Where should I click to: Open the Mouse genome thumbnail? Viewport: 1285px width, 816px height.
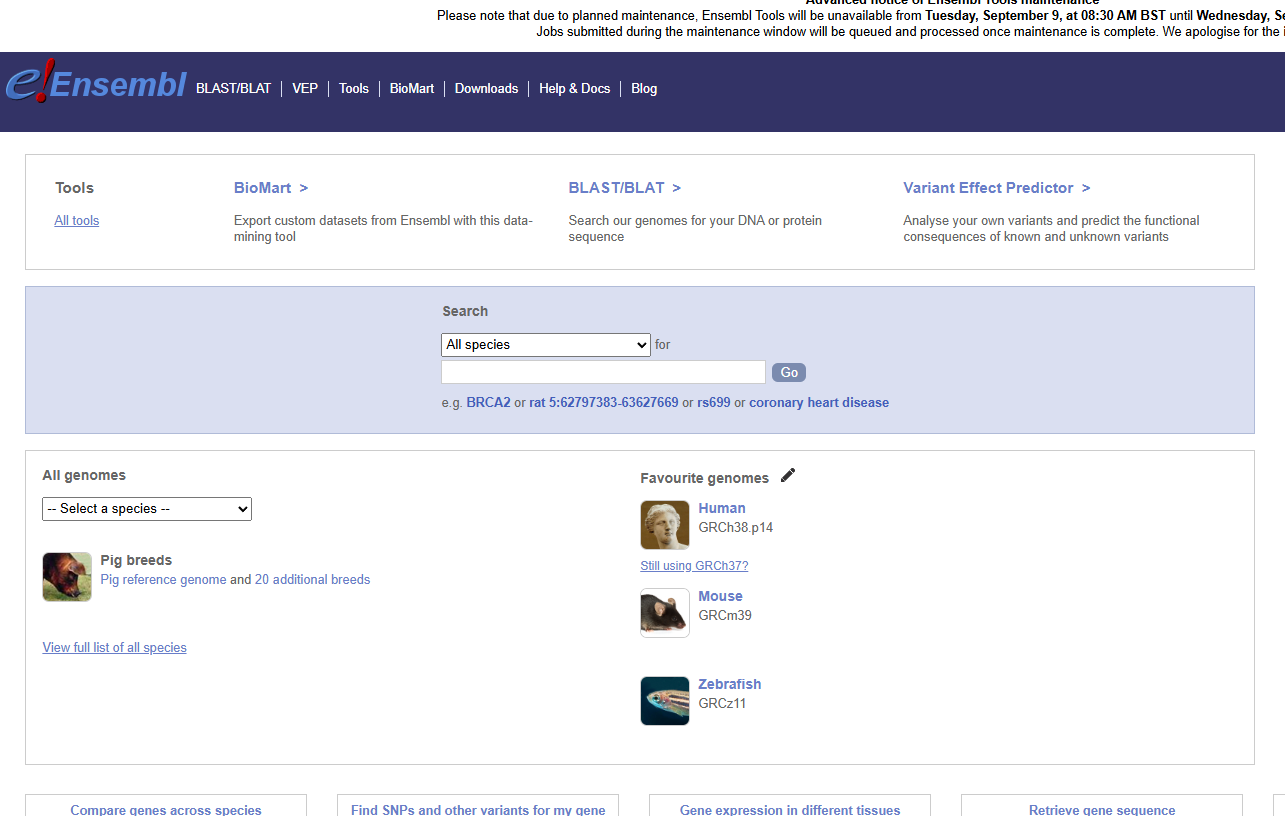tap(665, 613)
